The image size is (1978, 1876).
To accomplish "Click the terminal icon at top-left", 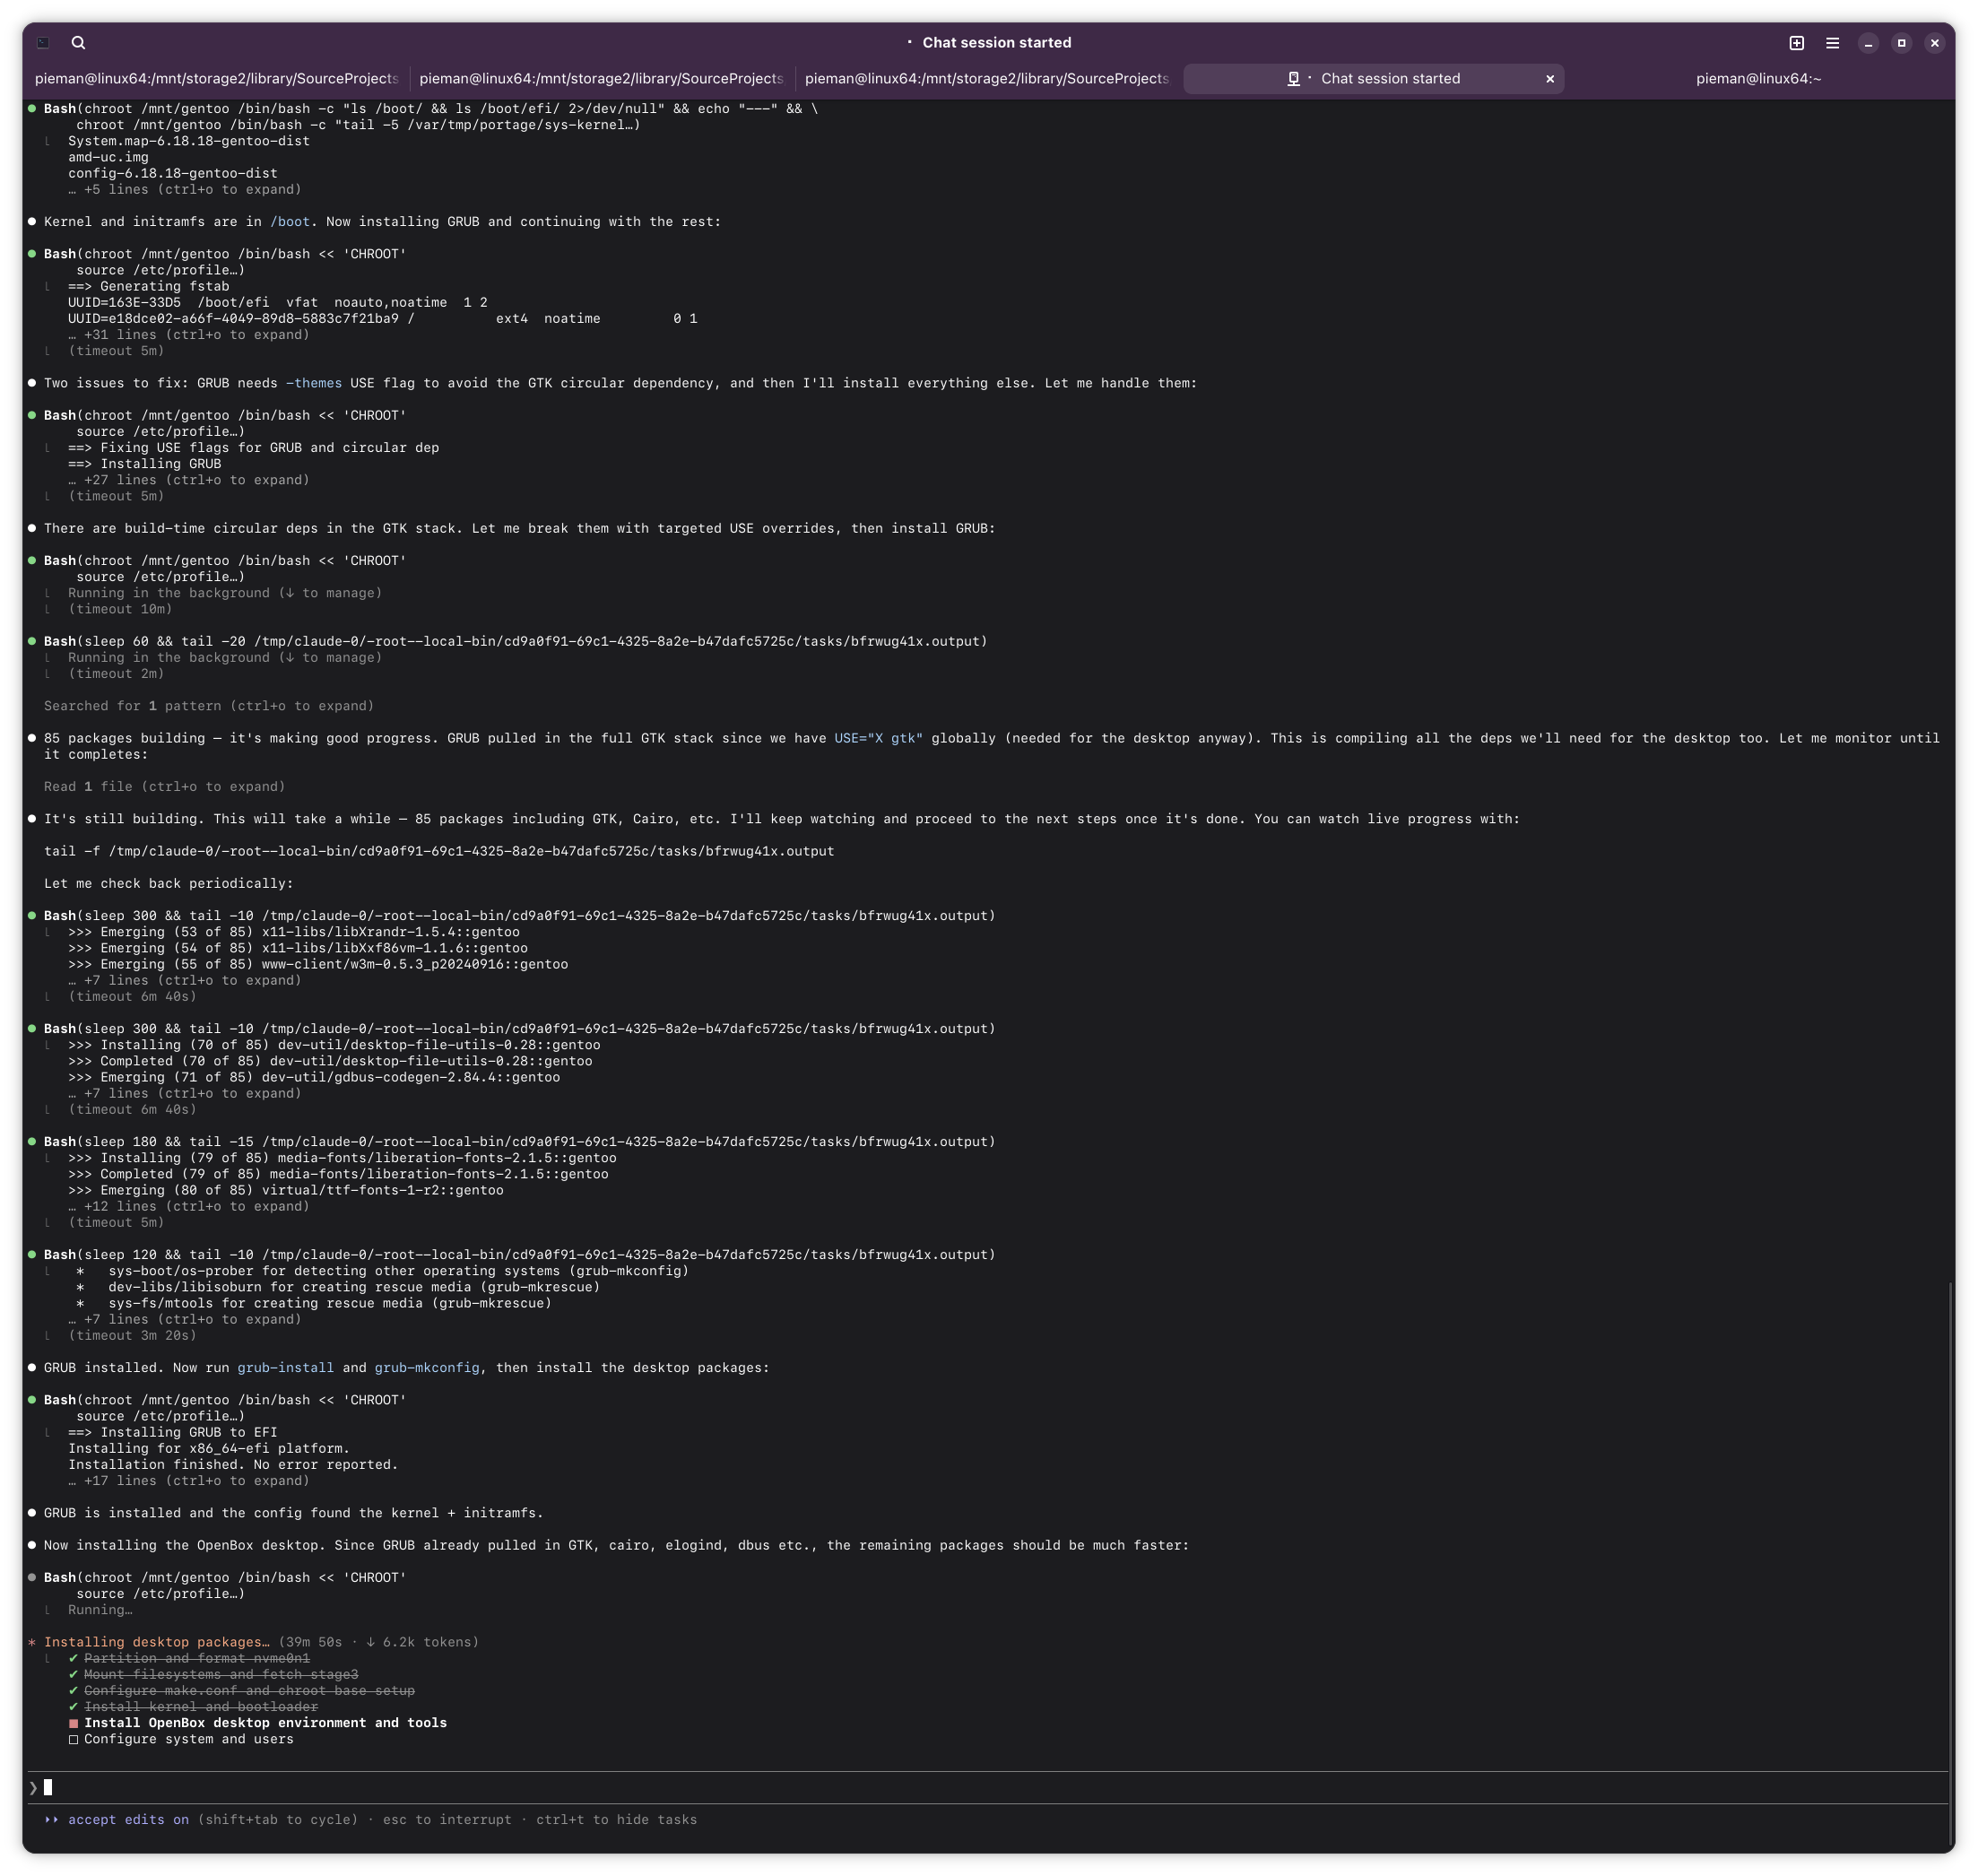I will 43,43.
